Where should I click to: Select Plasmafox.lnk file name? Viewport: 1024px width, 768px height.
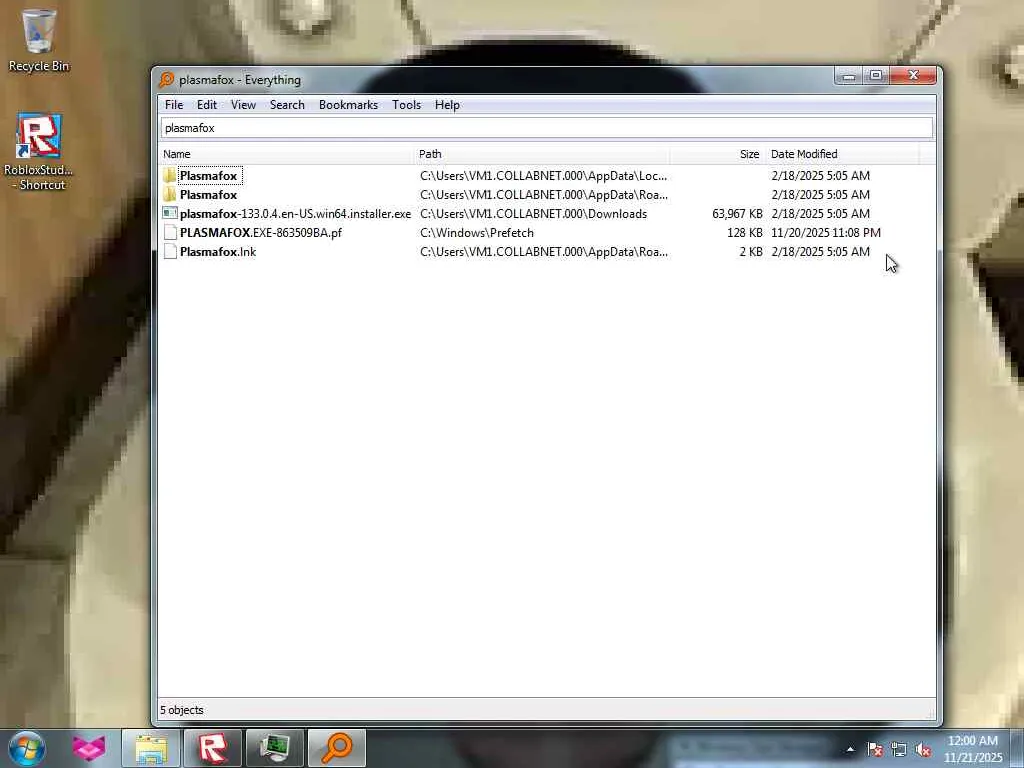coord(217,251)
